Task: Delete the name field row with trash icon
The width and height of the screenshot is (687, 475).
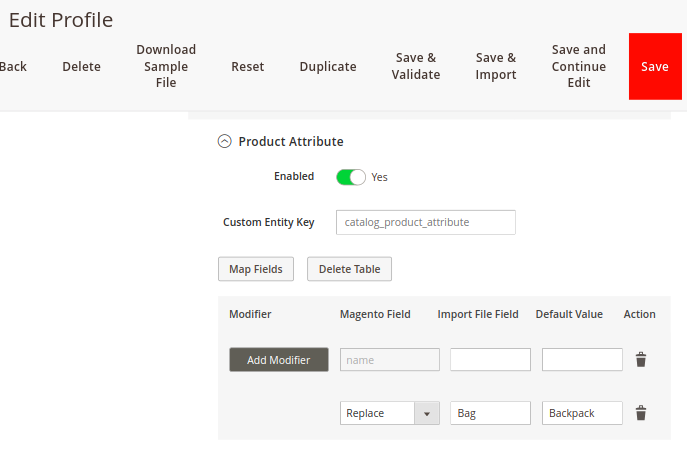Action: [x=641, y=359]
